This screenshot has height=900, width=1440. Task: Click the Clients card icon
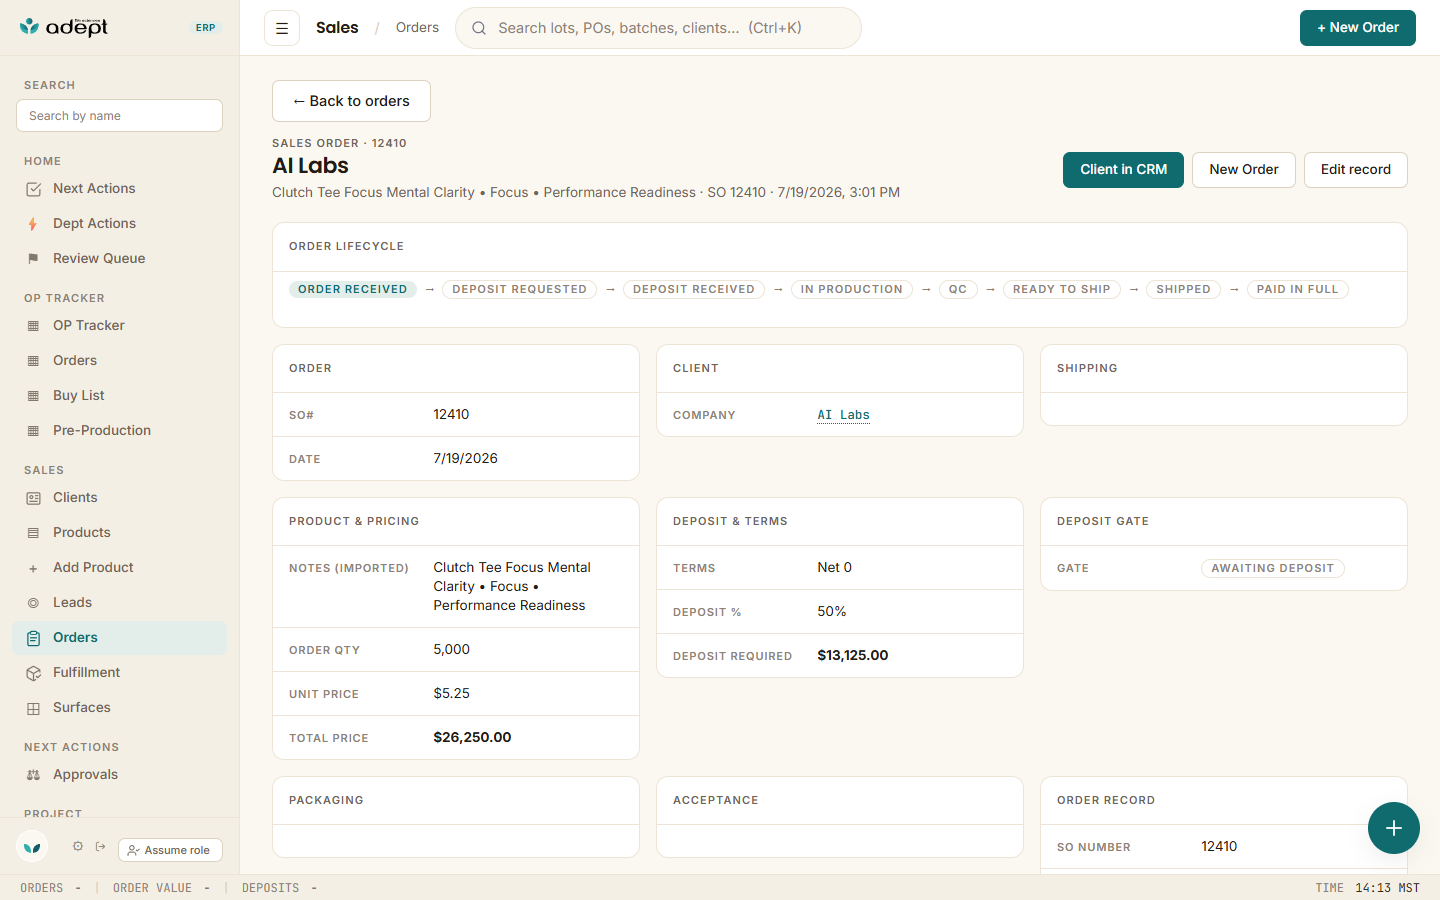[33, 498]
